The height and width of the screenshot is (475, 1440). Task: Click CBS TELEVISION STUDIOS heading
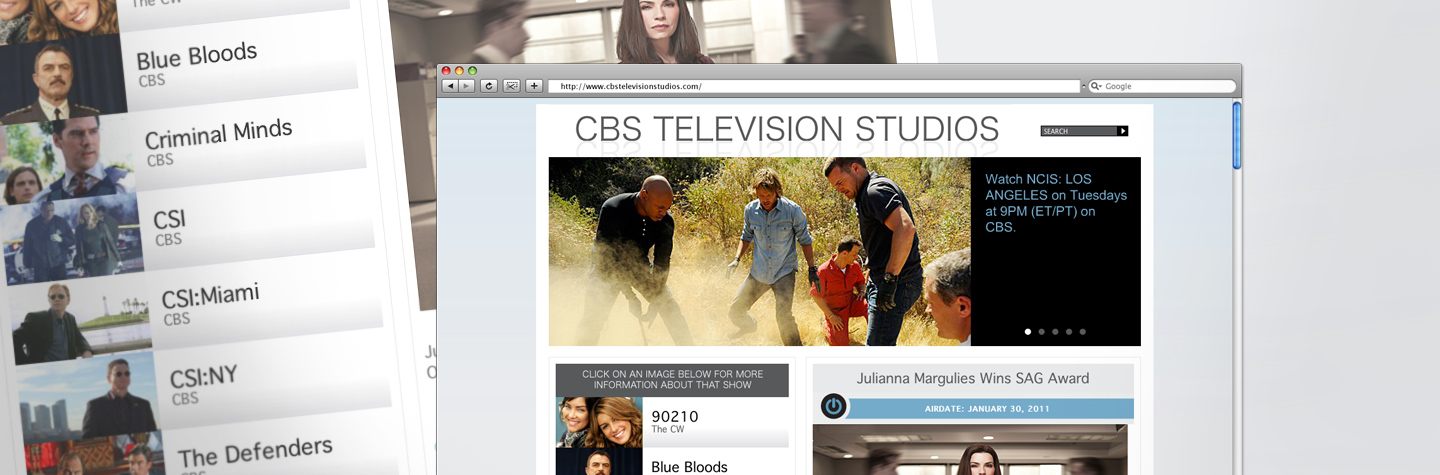pos(787,129)
